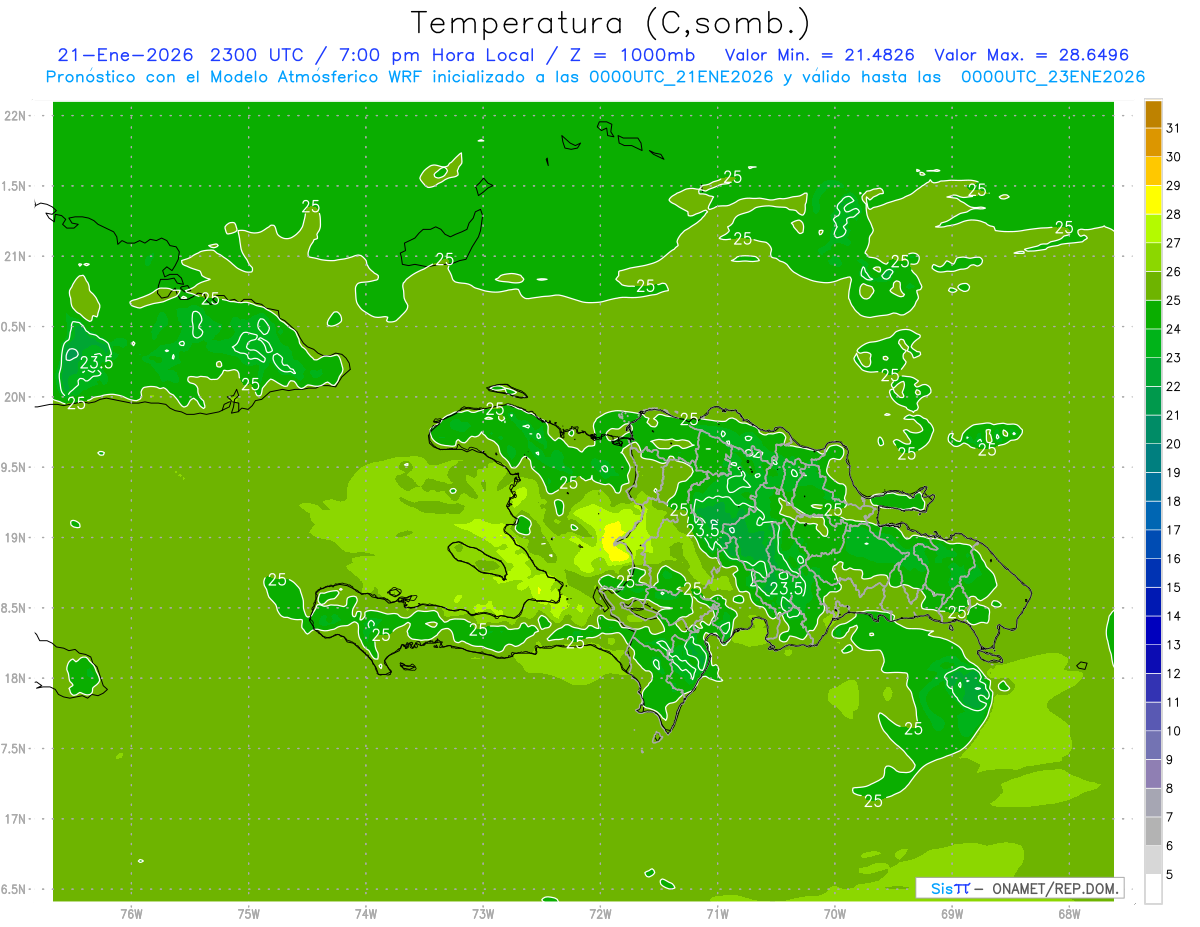Click the "76W" longitude label

tap(131, 914)
